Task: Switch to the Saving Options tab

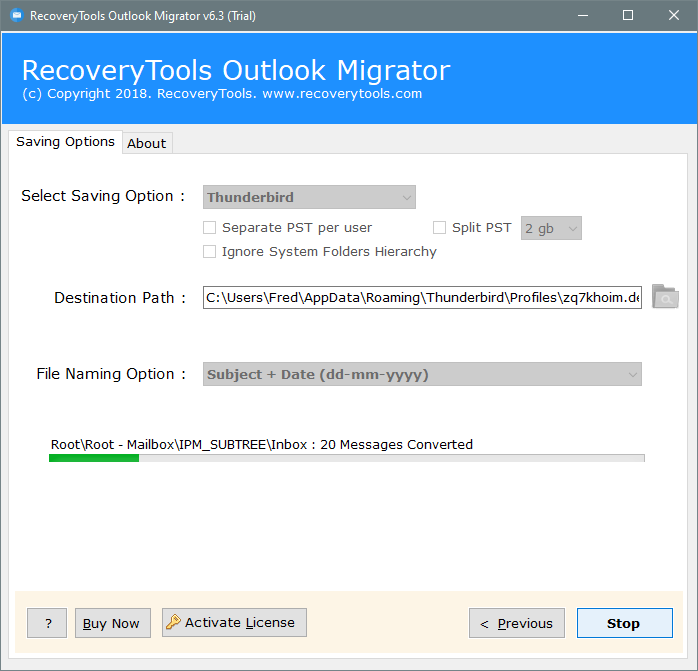Action: (x=65, y=142)
